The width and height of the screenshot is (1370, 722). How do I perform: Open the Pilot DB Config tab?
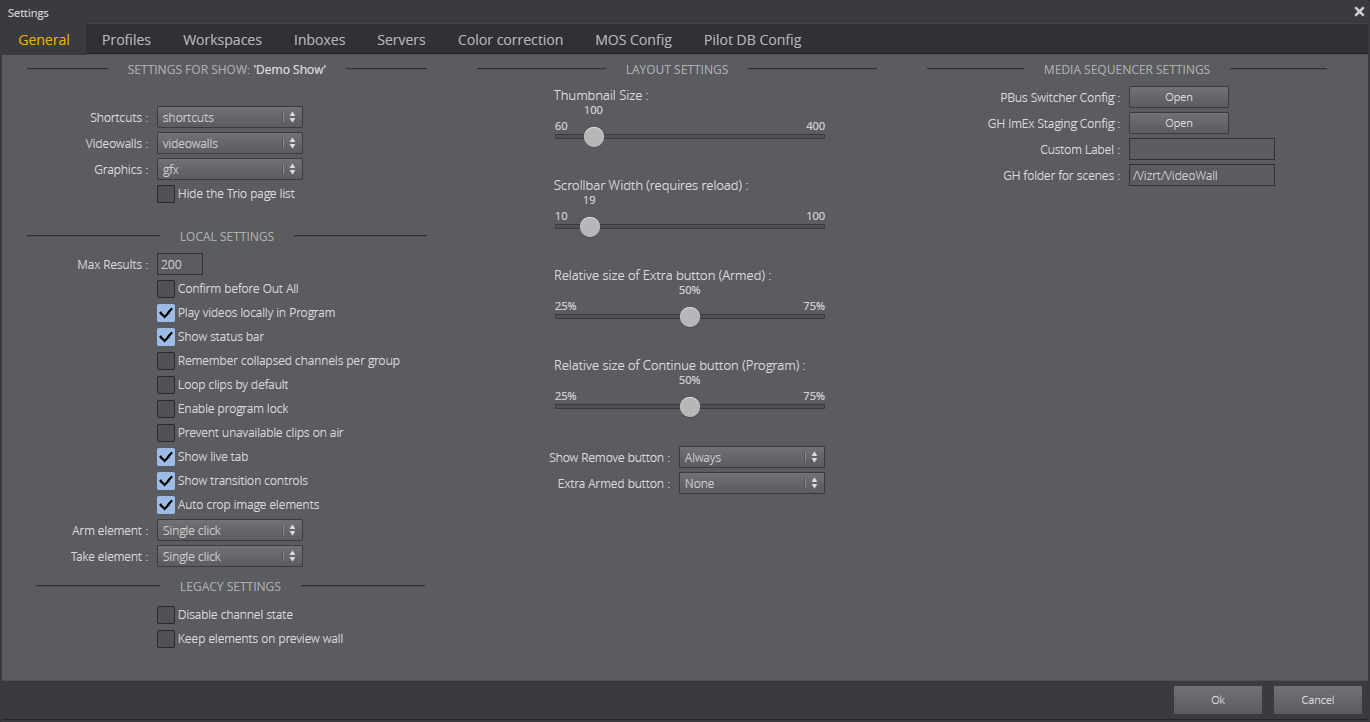point(752,40)
